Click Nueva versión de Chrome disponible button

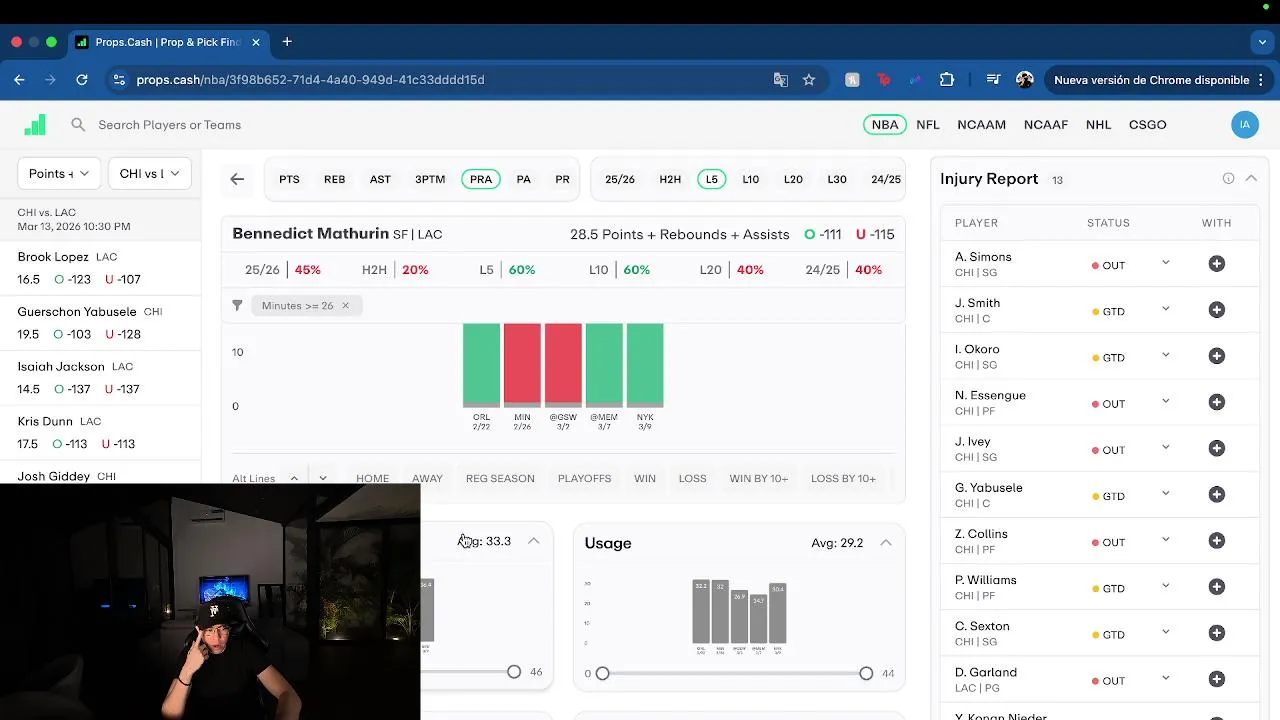point(1158,80)
